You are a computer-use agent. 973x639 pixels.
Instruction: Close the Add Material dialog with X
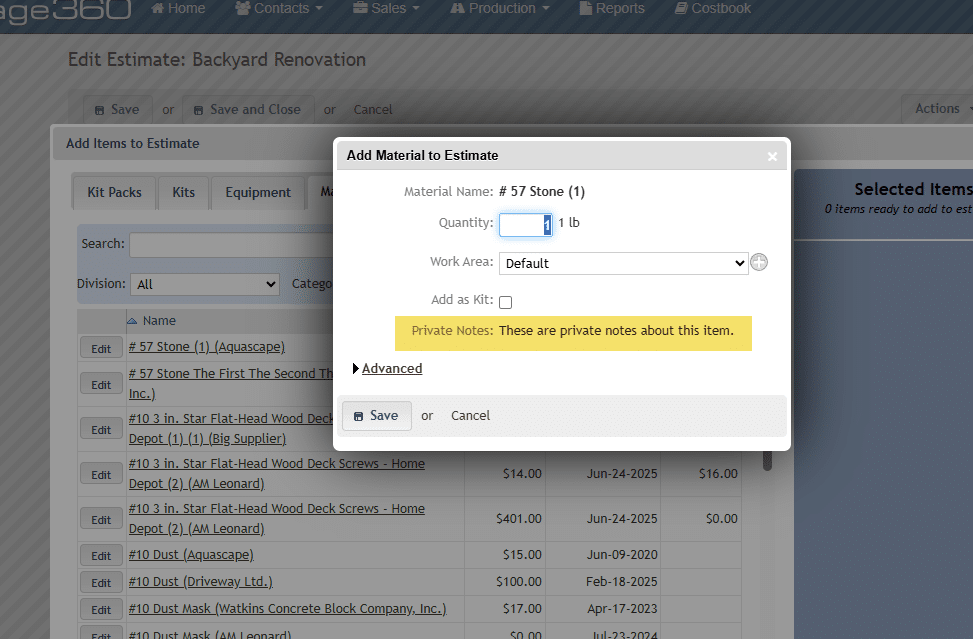(x=772, y=156)
